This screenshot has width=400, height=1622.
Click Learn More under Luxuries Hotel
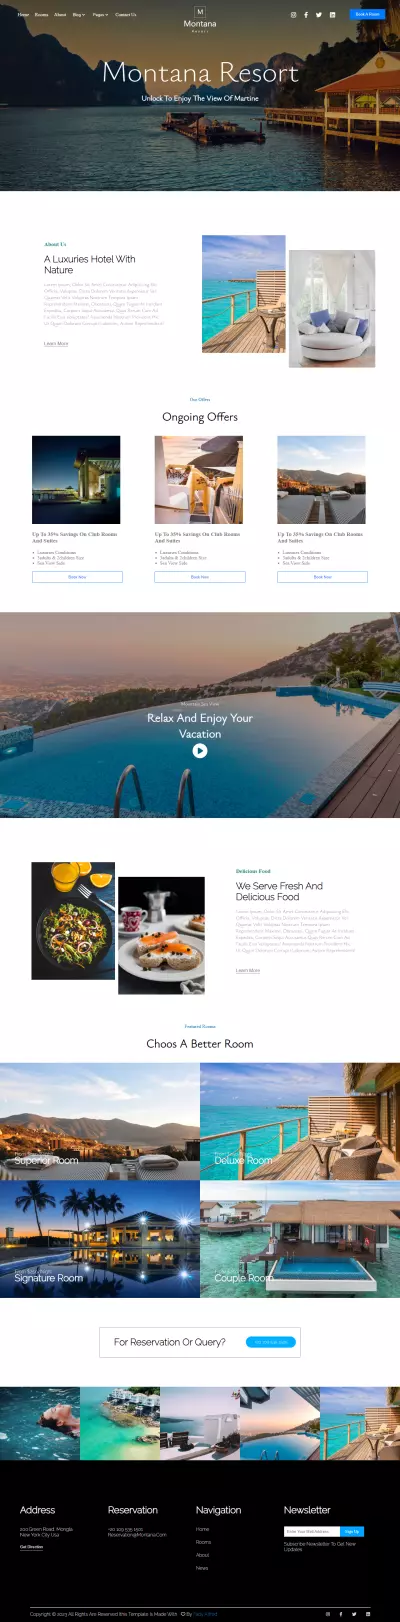point(56,343)
